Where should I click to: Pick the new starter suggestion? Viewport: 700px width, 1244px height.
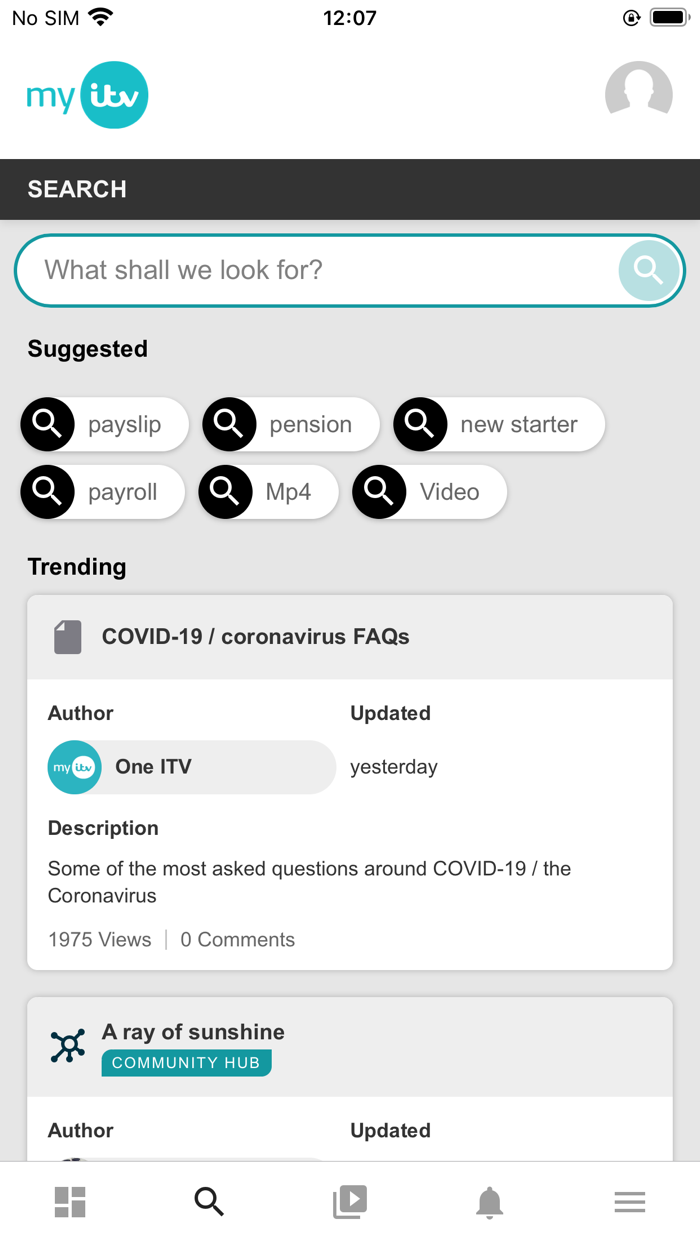(498, 424)
